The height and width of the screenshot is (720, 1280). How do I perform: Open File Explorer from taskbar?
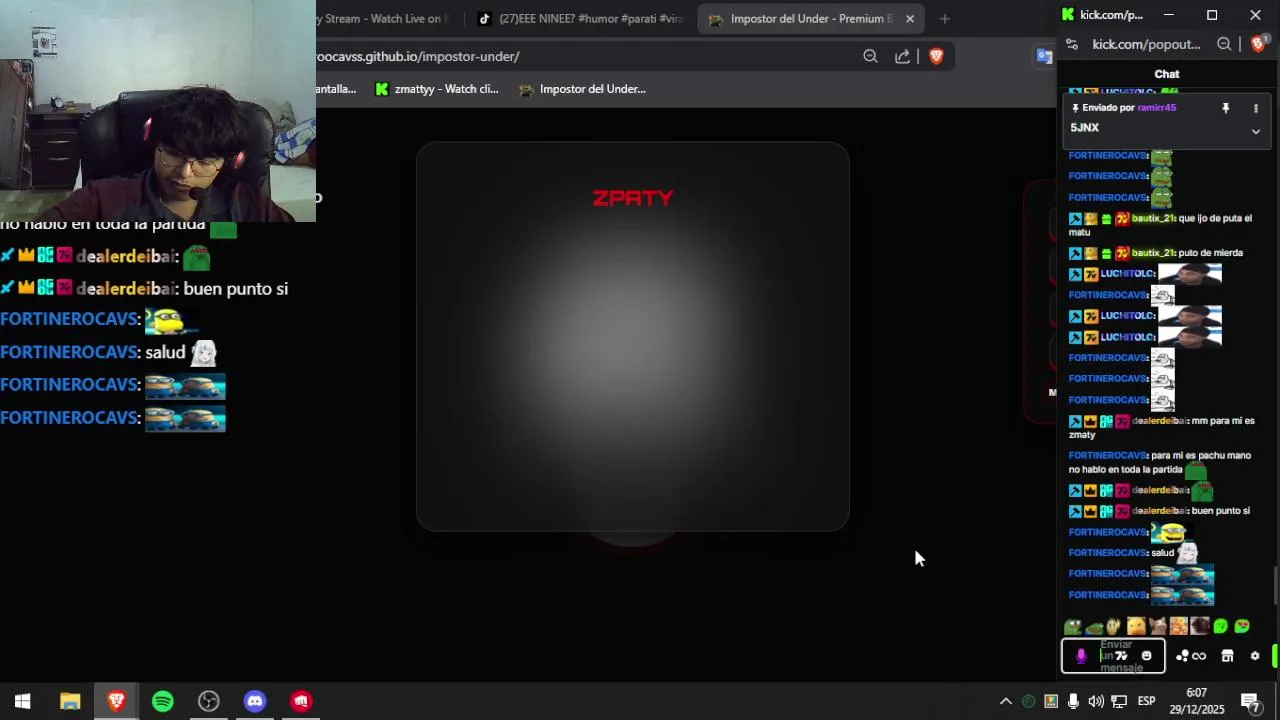[69, 701]
